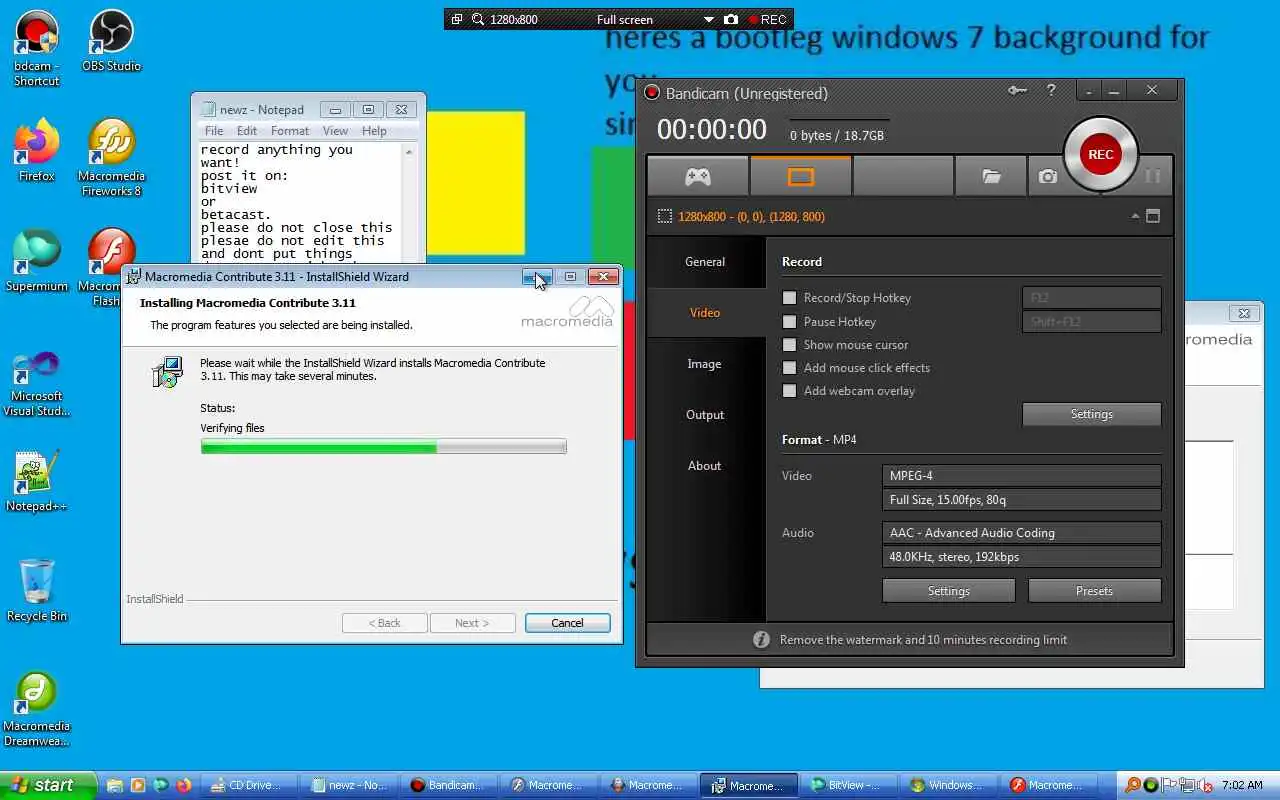Select the screen rectangle recording mode icon
Viewport: 1280px width, 800px height.
click(x=801, y=176)
